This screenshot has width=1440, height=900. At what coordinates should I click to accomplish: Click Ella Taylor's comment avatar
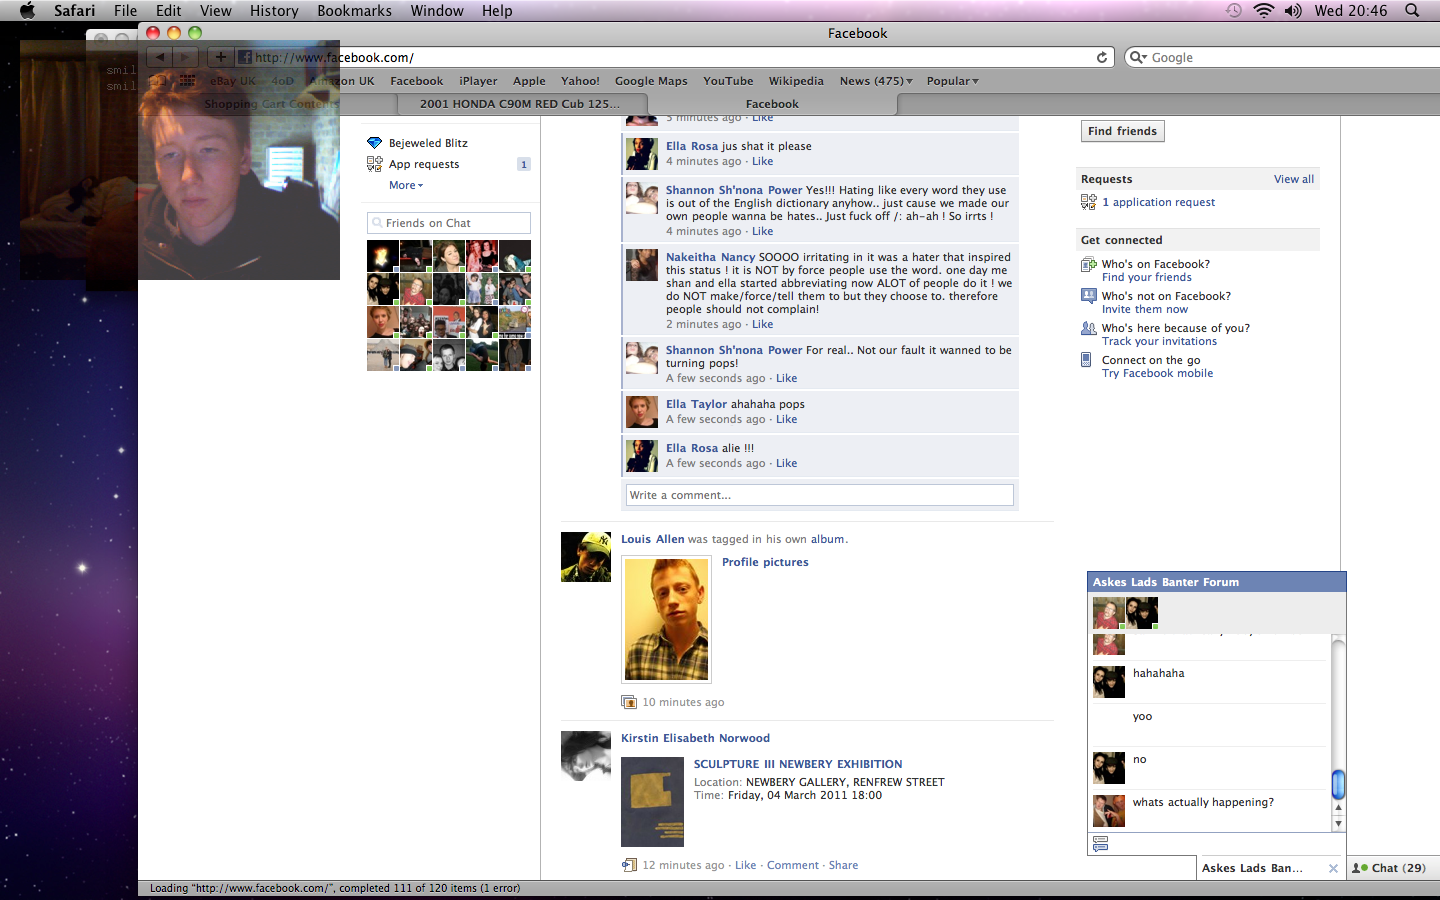[x=642, y=412]
